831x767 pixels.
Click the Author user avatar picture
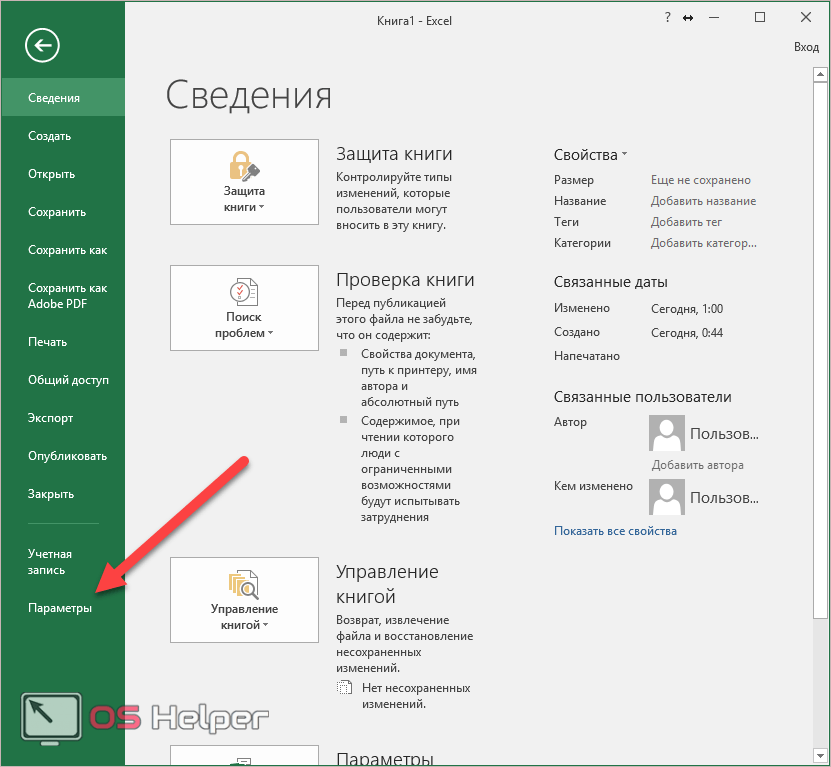[667, 435]
